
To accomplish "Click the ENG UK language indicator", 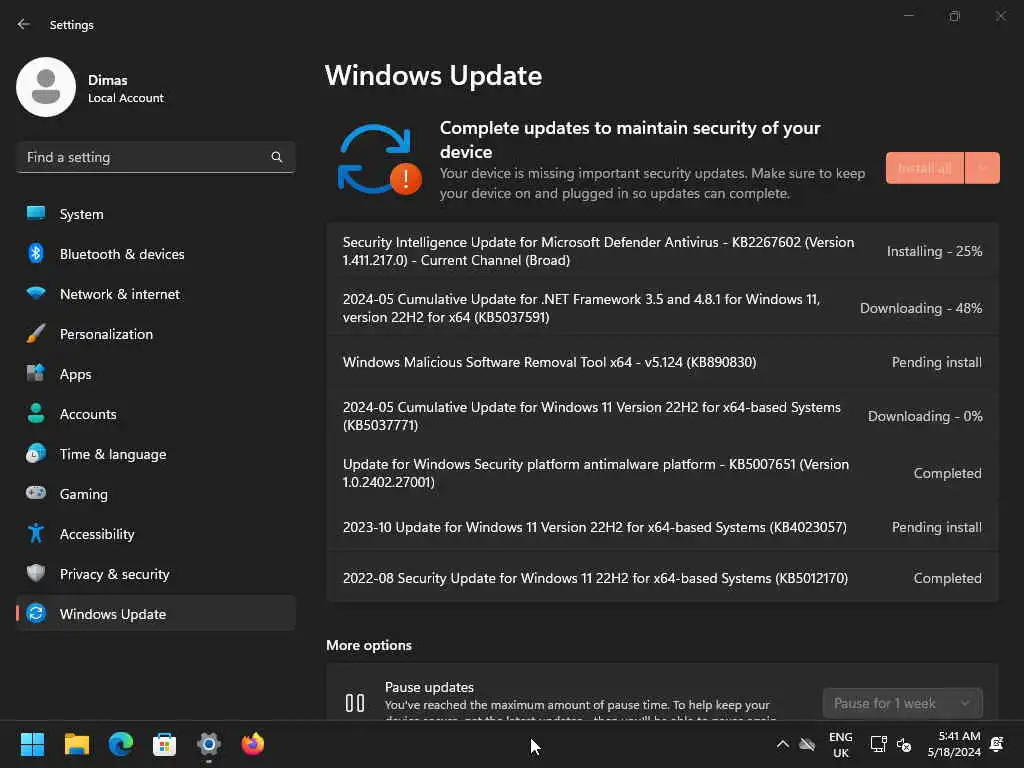I will coord(840,744).
